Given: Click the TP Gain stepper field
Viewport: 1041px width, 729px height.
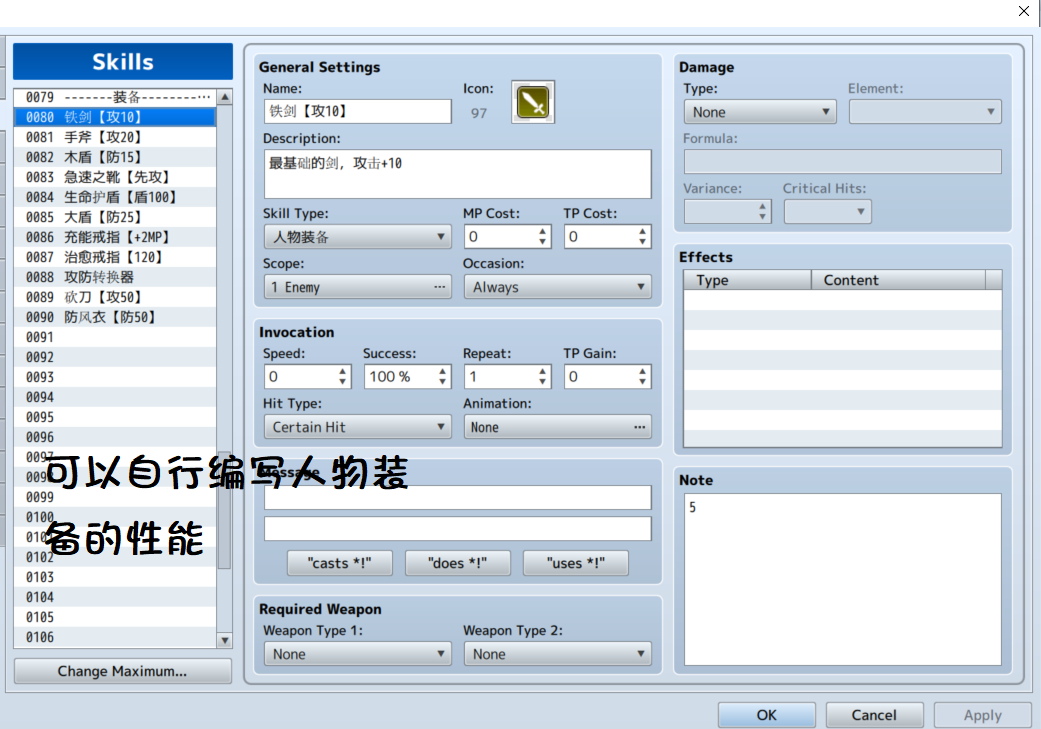Looking at the screenshot, I should pos(607,376).
